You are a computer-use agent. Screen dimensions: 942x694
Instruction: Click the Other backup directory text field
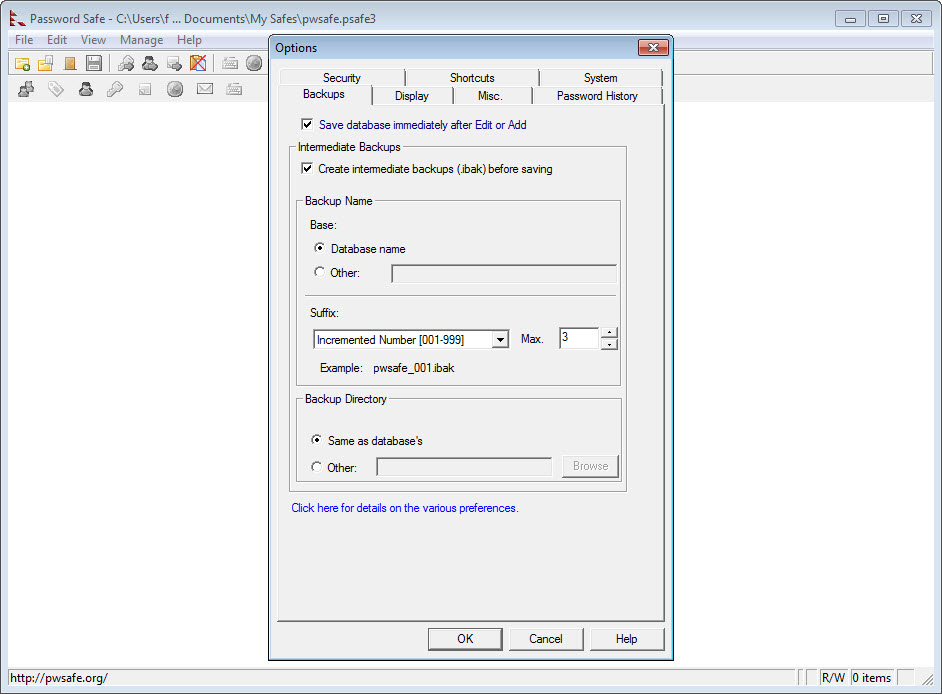(464, 467)
